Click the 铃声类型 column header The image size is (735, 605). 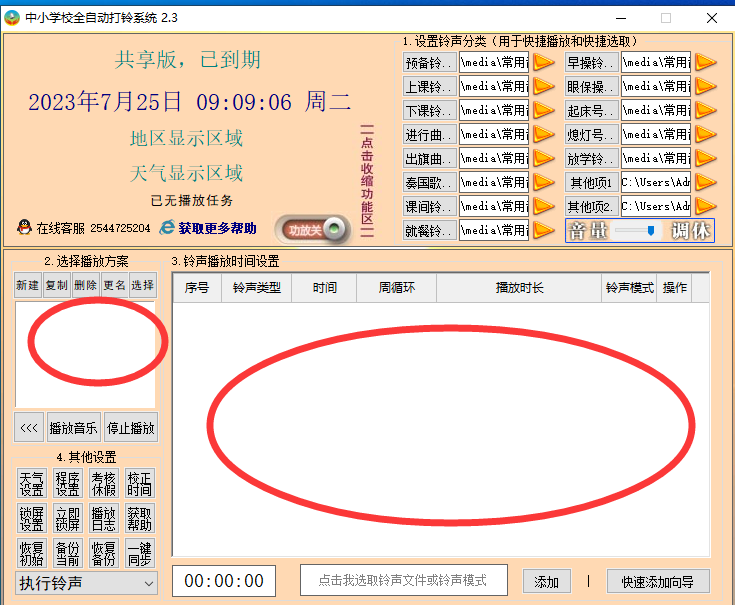point(256,288)
